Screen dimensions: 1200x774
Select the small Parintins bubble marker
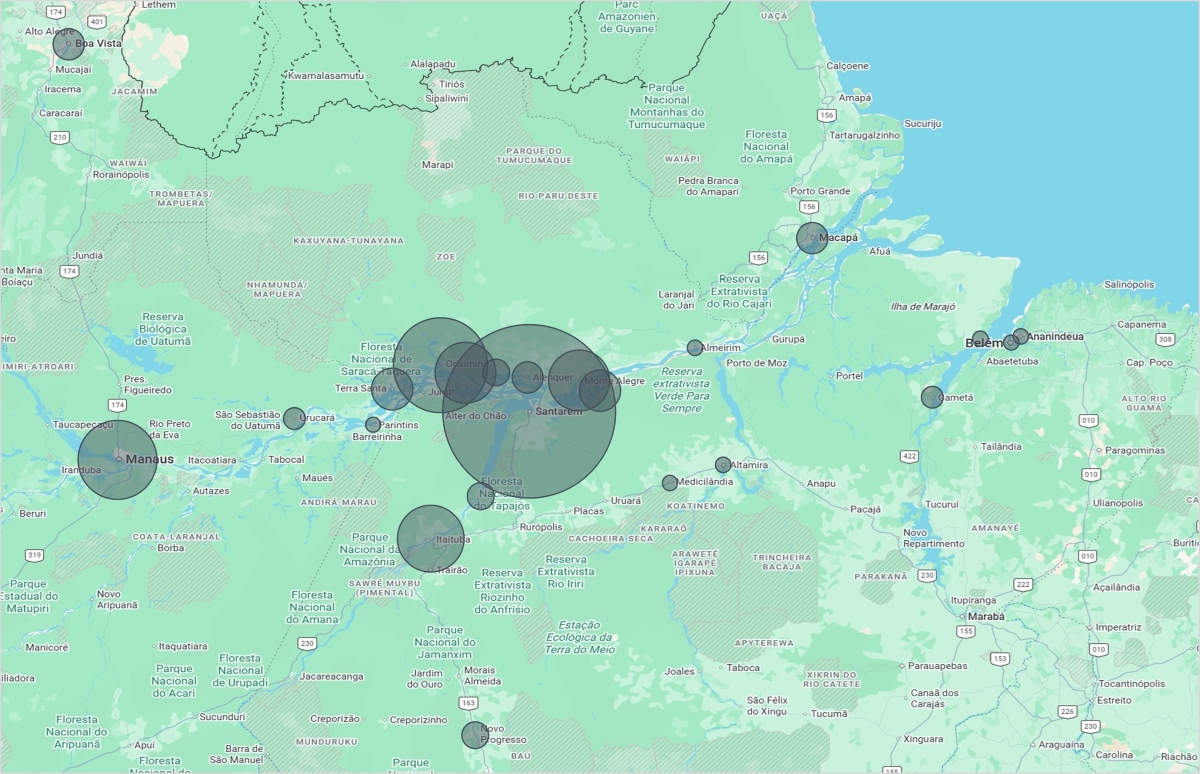(x=373, y=425)
